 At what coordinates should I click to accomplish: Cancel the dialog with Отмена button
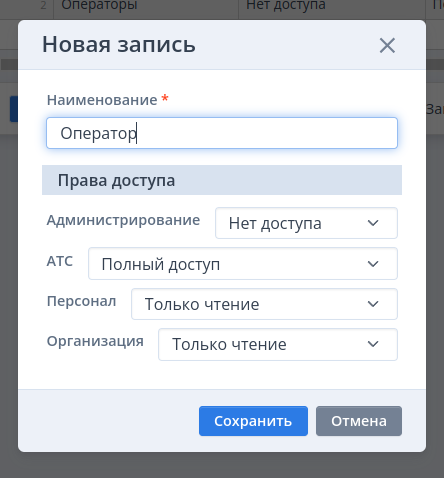359,421
